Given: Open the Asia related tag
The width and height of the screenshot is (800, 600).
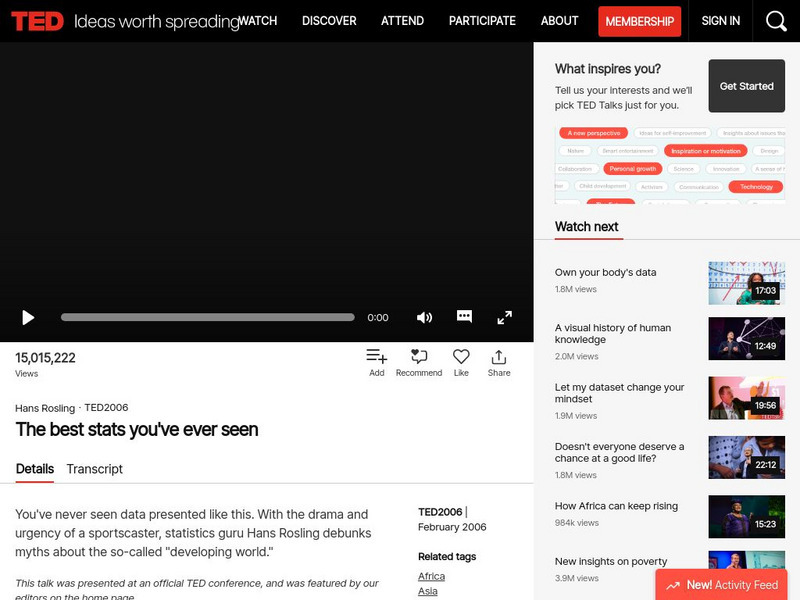Looking at the screenshot, I should click(428, 591).
